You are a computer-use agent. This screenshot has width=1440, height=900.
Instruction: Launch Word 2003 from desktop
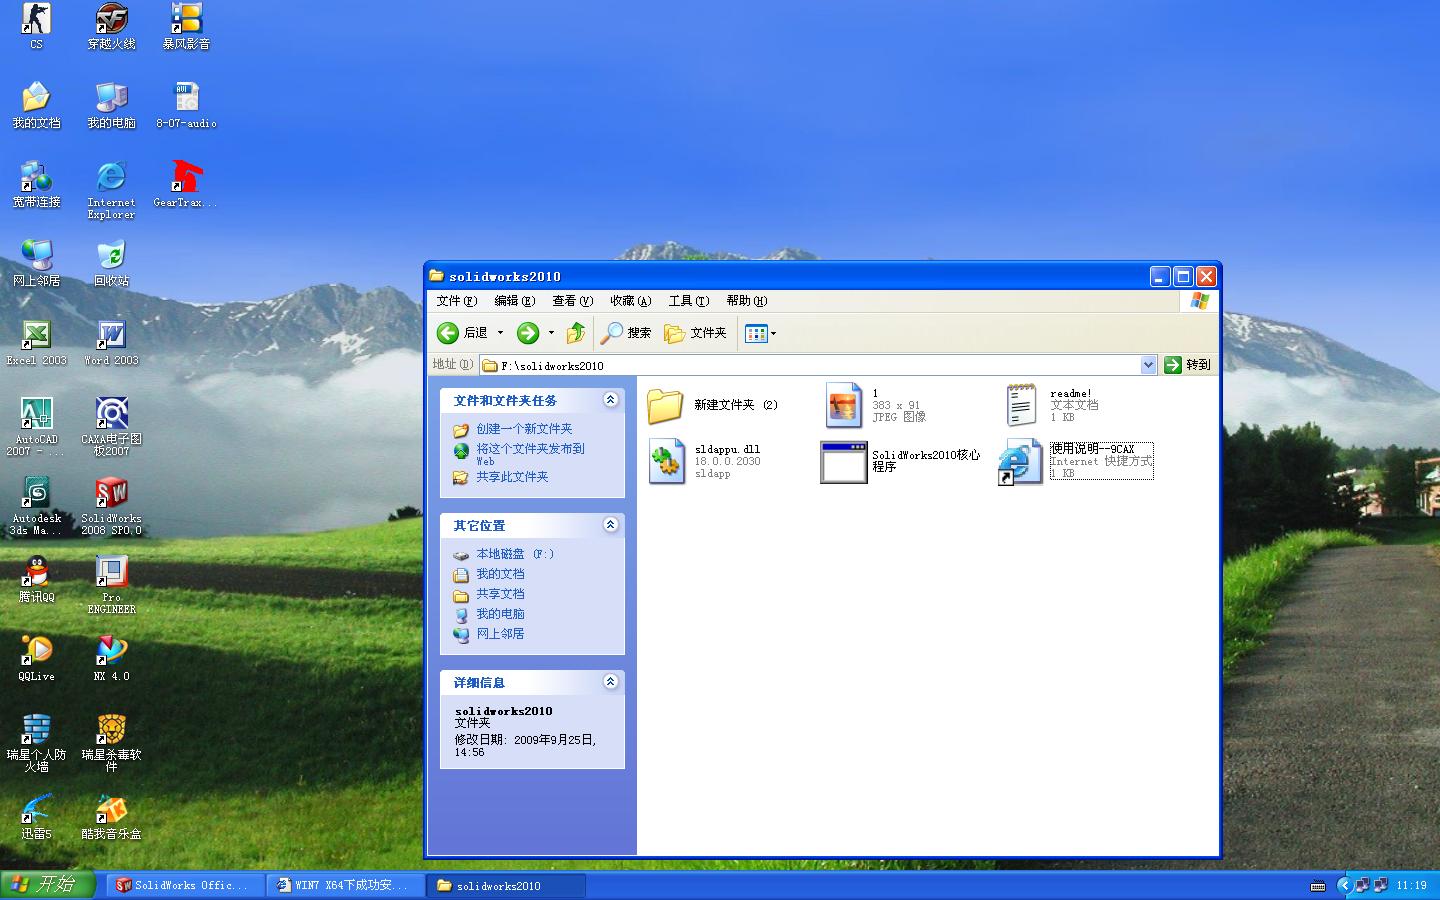tap(111, 342)
